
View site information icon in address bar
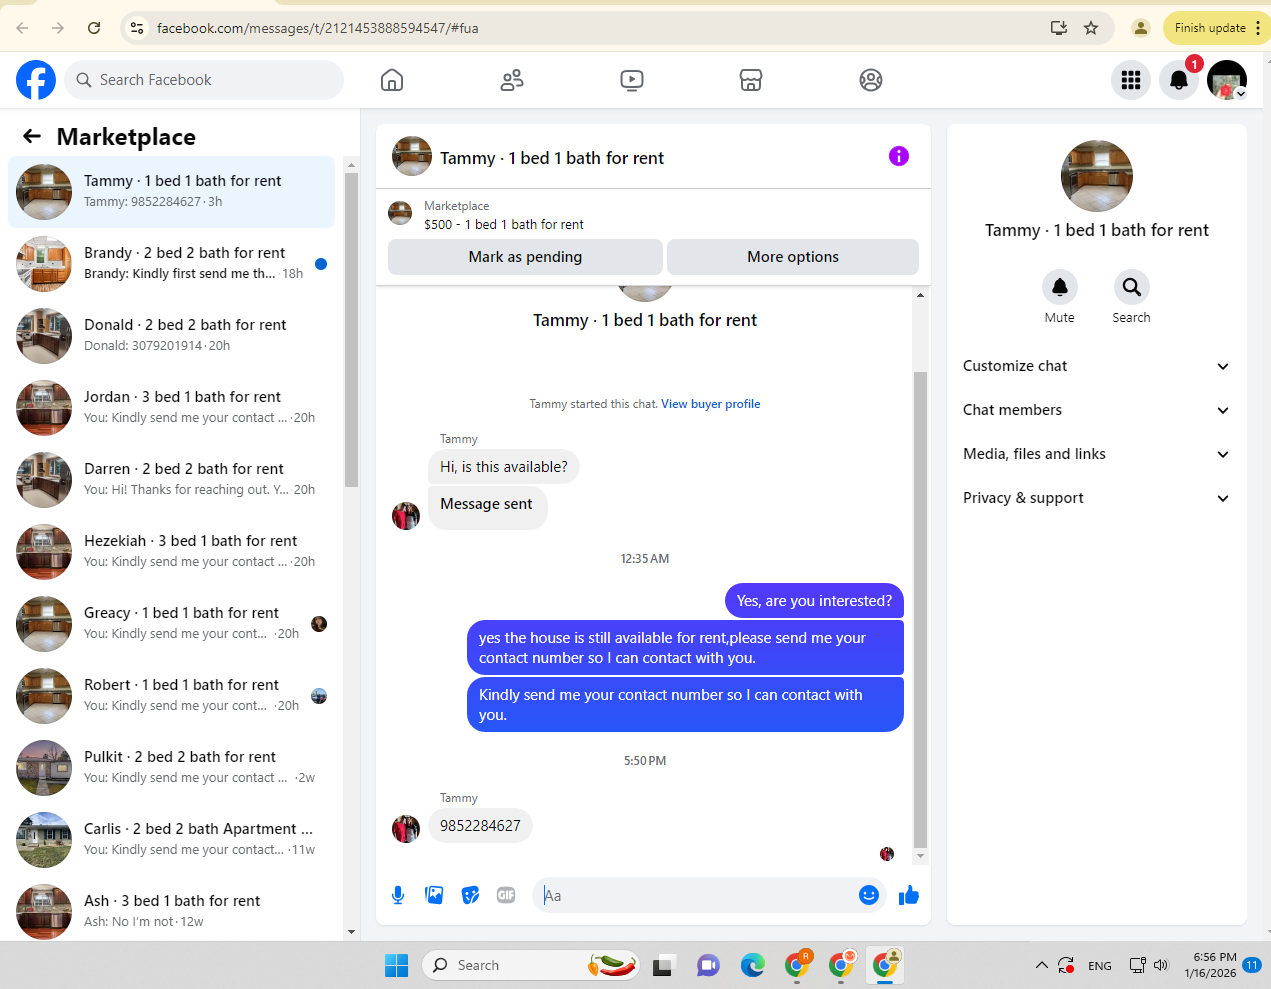[x=138, y=28]
